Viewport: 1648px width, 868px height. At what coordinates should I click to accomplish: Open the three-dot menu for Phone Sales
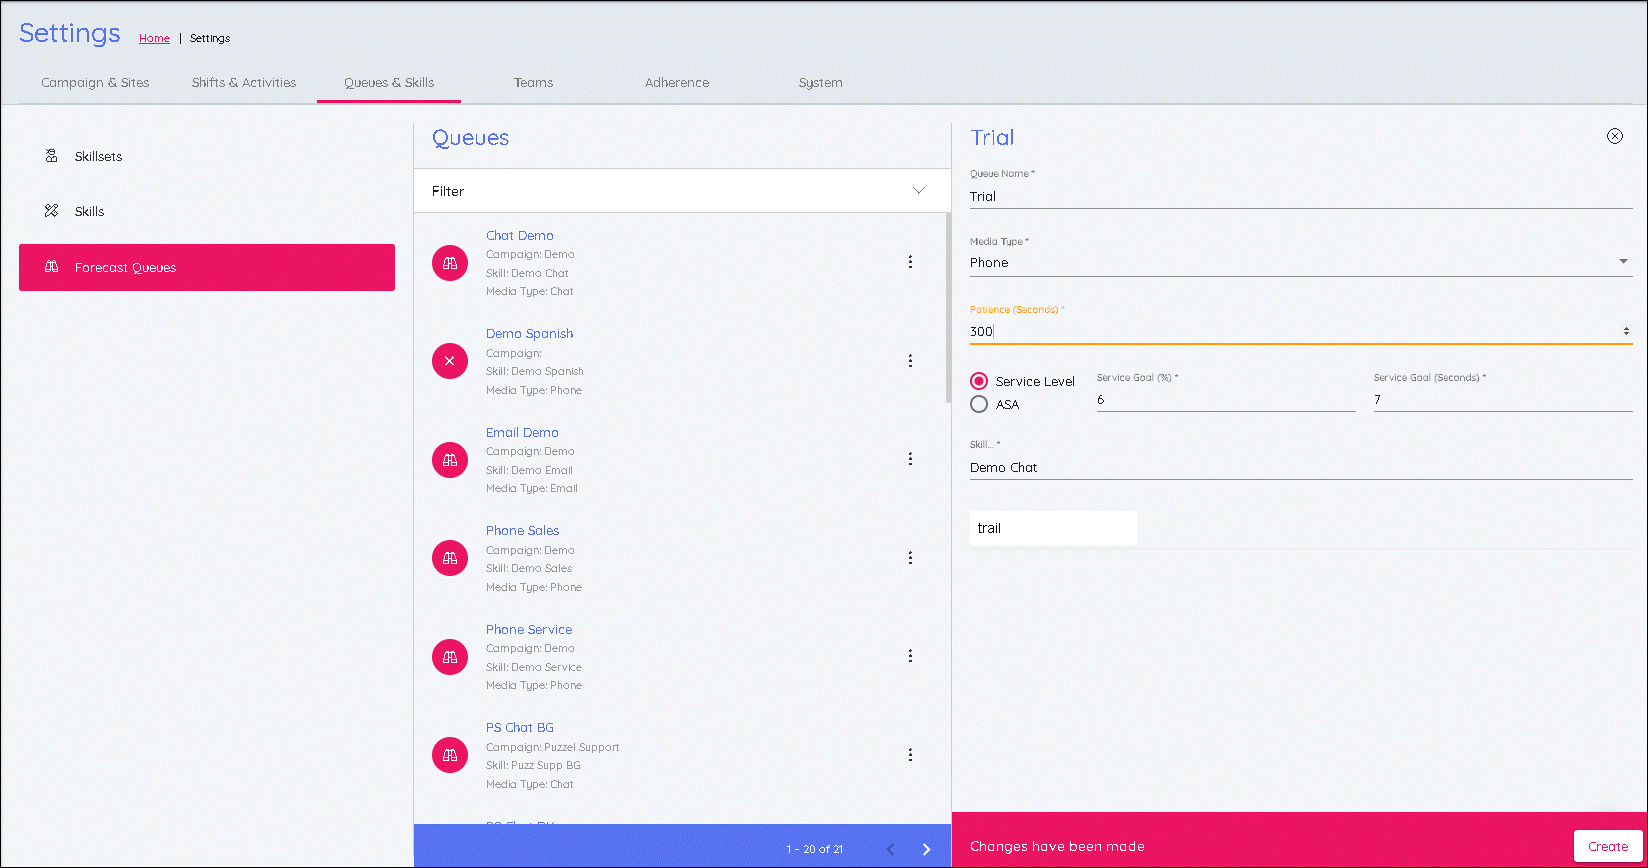[910, 558]
